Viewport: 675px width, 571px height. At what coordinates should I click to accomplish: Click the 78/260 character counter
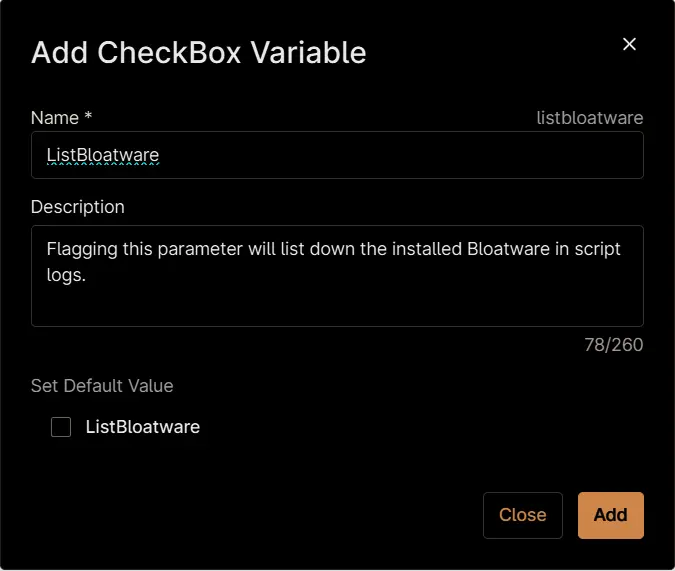[x=613, y=344]
